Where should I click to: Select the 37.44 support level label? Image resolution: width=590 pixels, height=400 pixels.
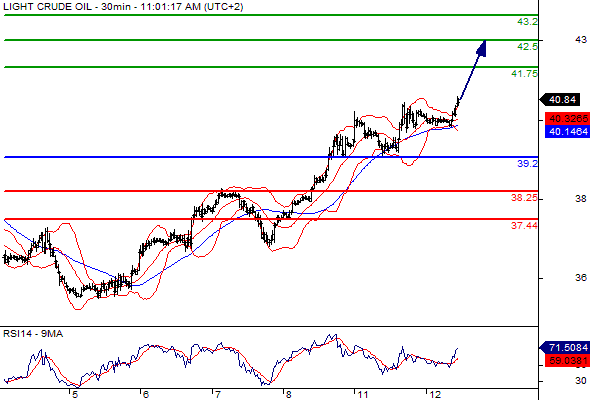[x=525, y=226]
